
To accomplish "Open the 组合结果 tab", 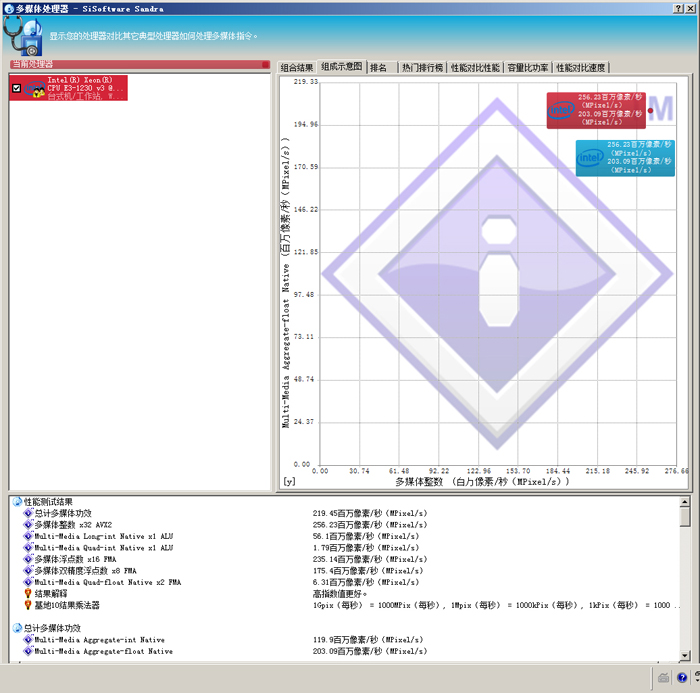I will (297, 67).
